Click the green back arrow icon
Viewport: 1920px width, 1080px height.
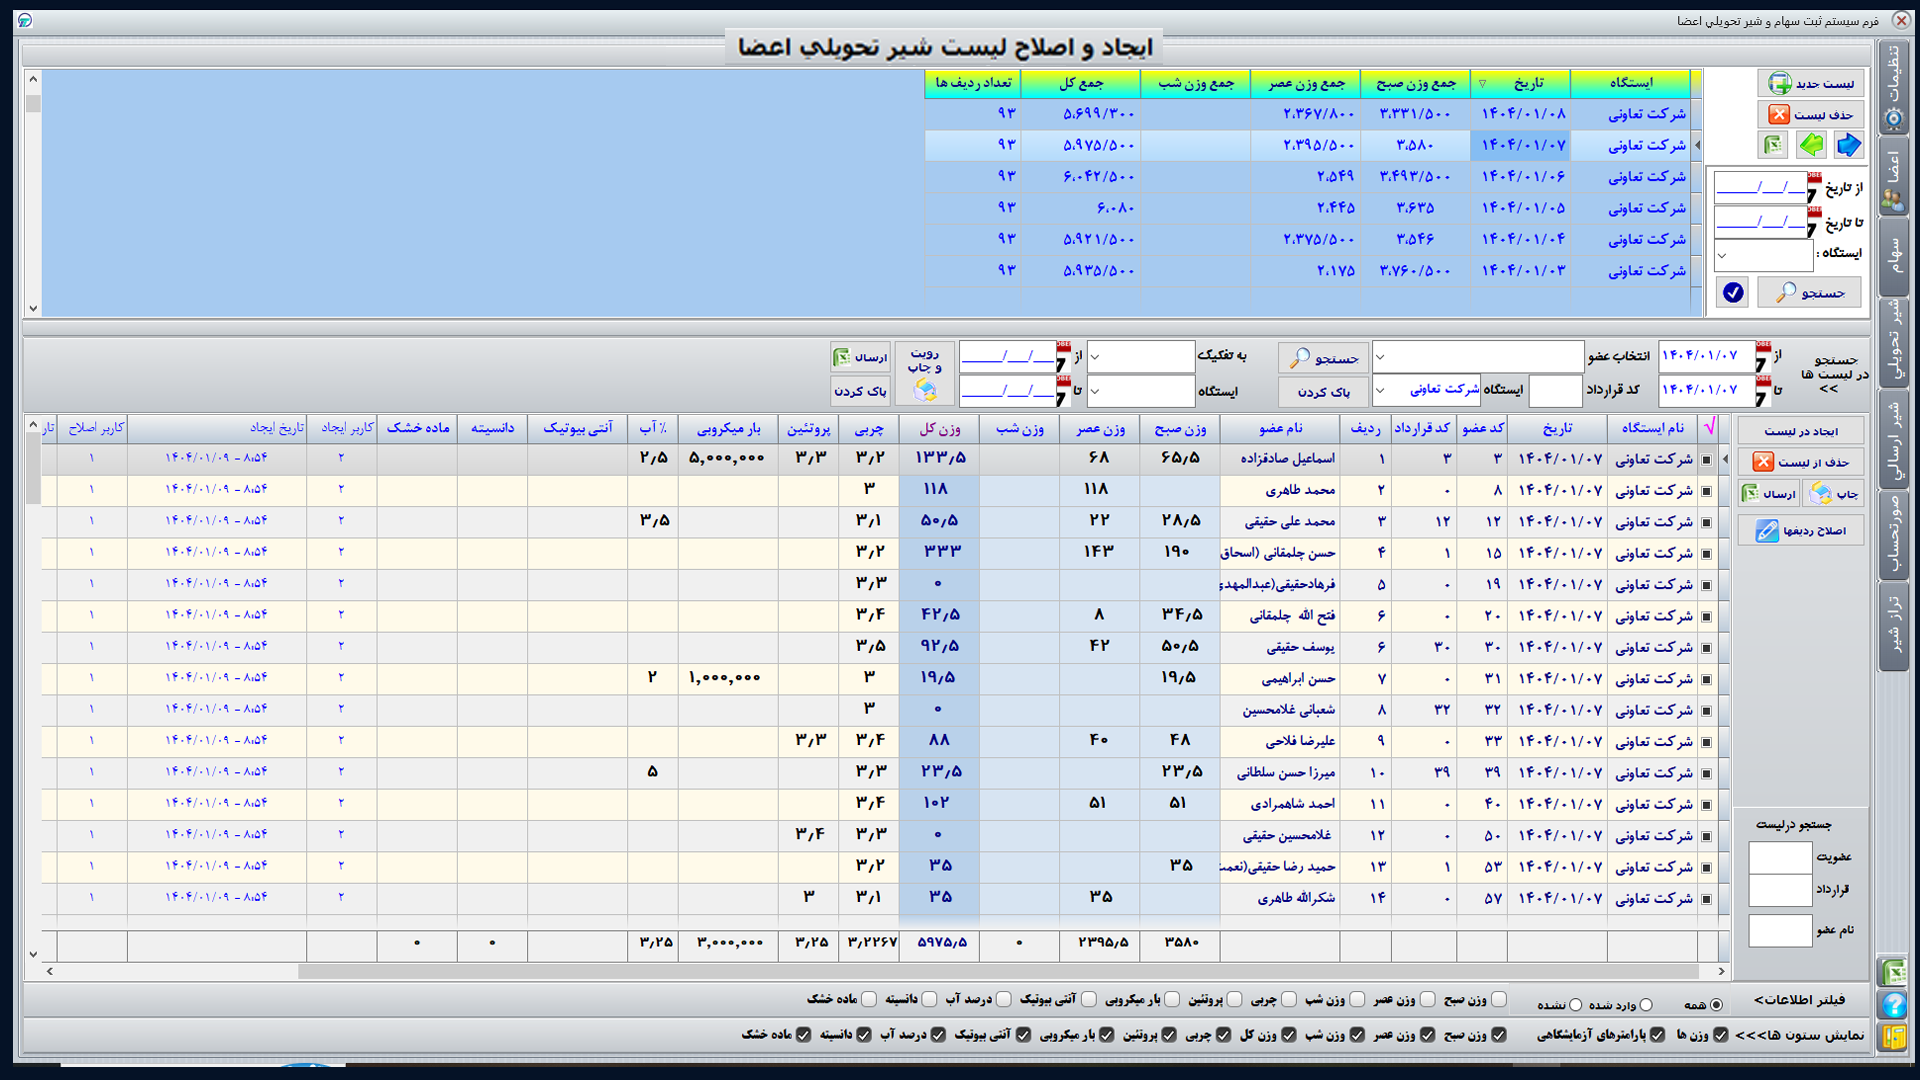tap(1811, 145)
